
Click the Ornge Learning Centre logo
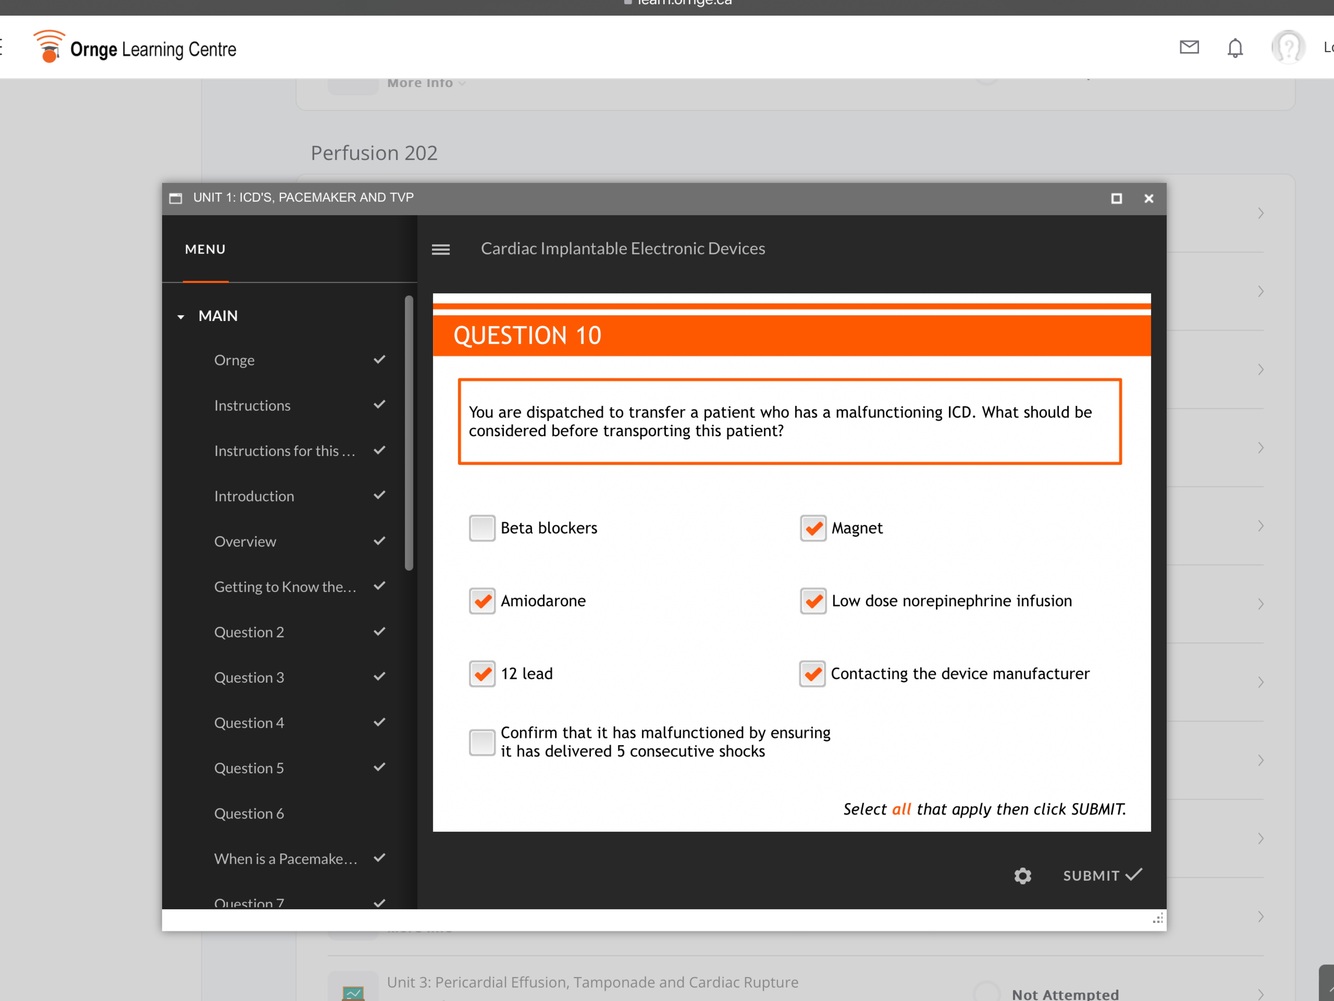[x=135, y=47]
